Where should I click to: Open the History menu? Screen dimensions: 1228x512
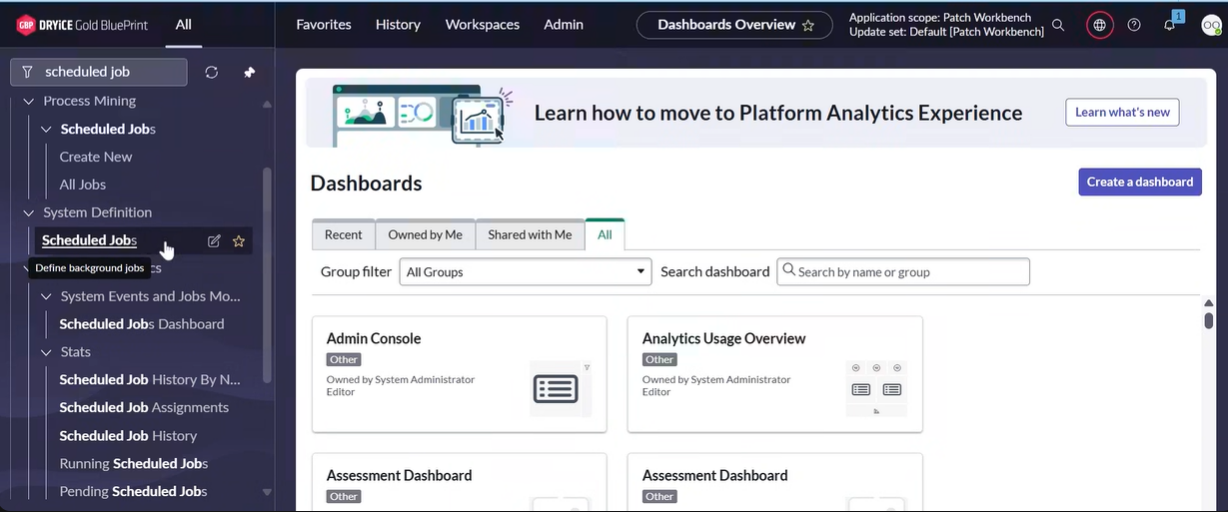398,25
